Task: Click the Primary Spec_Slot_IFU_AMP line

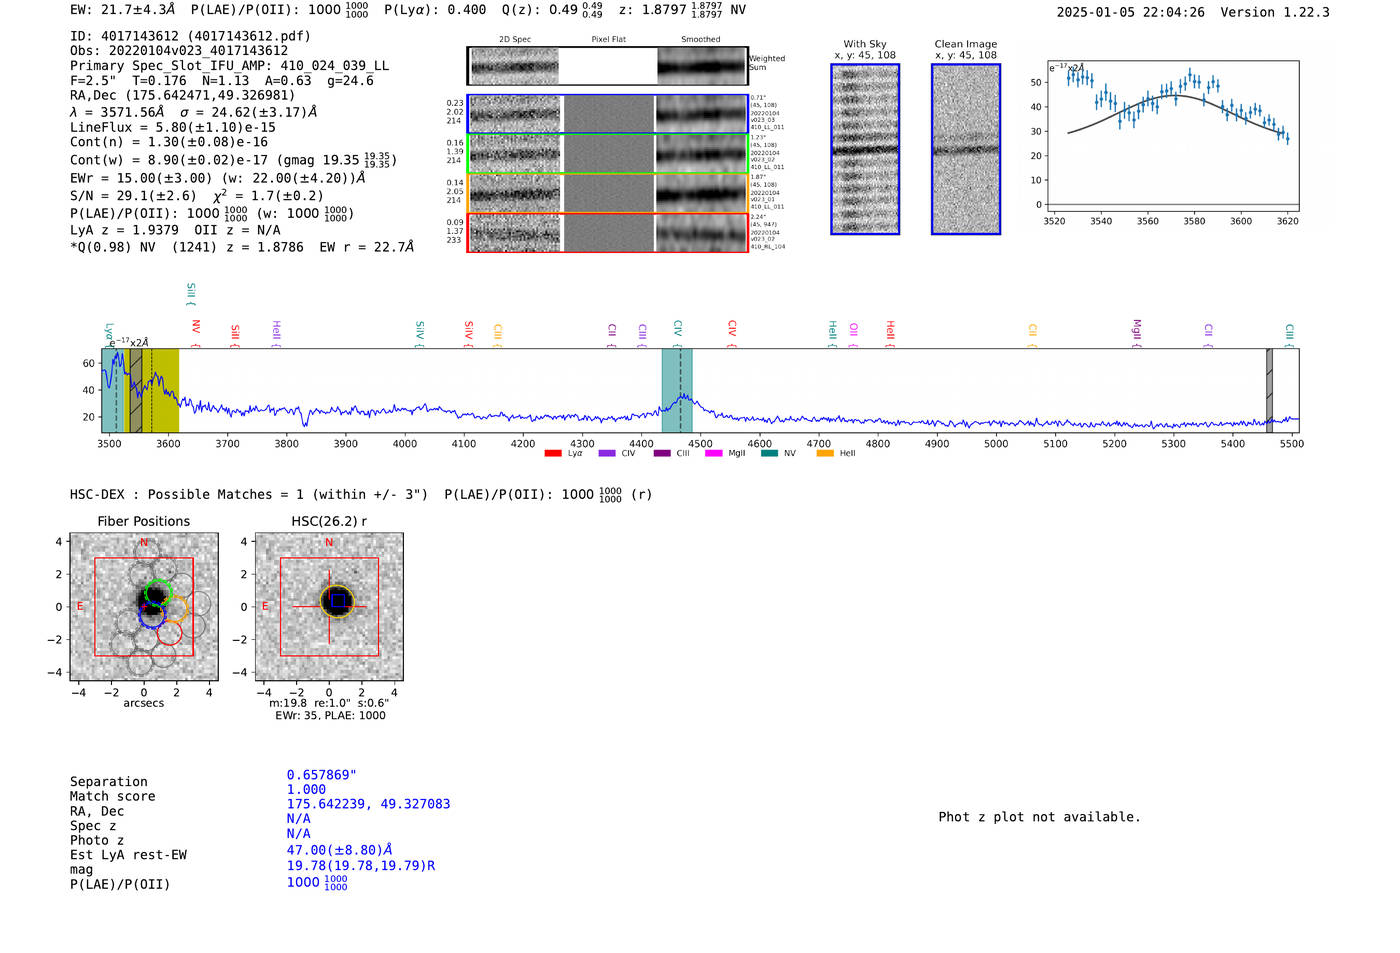Action: click(229, 66)
